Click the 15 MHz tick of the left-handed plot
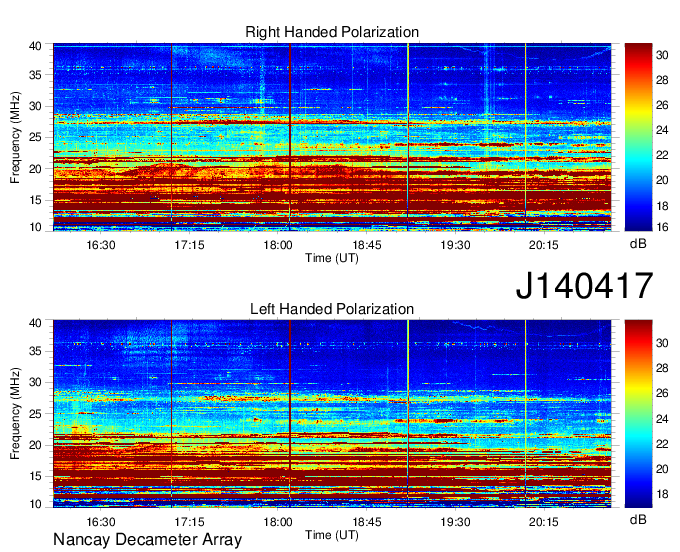The height and width of the screenshot is (552, 680). coord(35,477)
